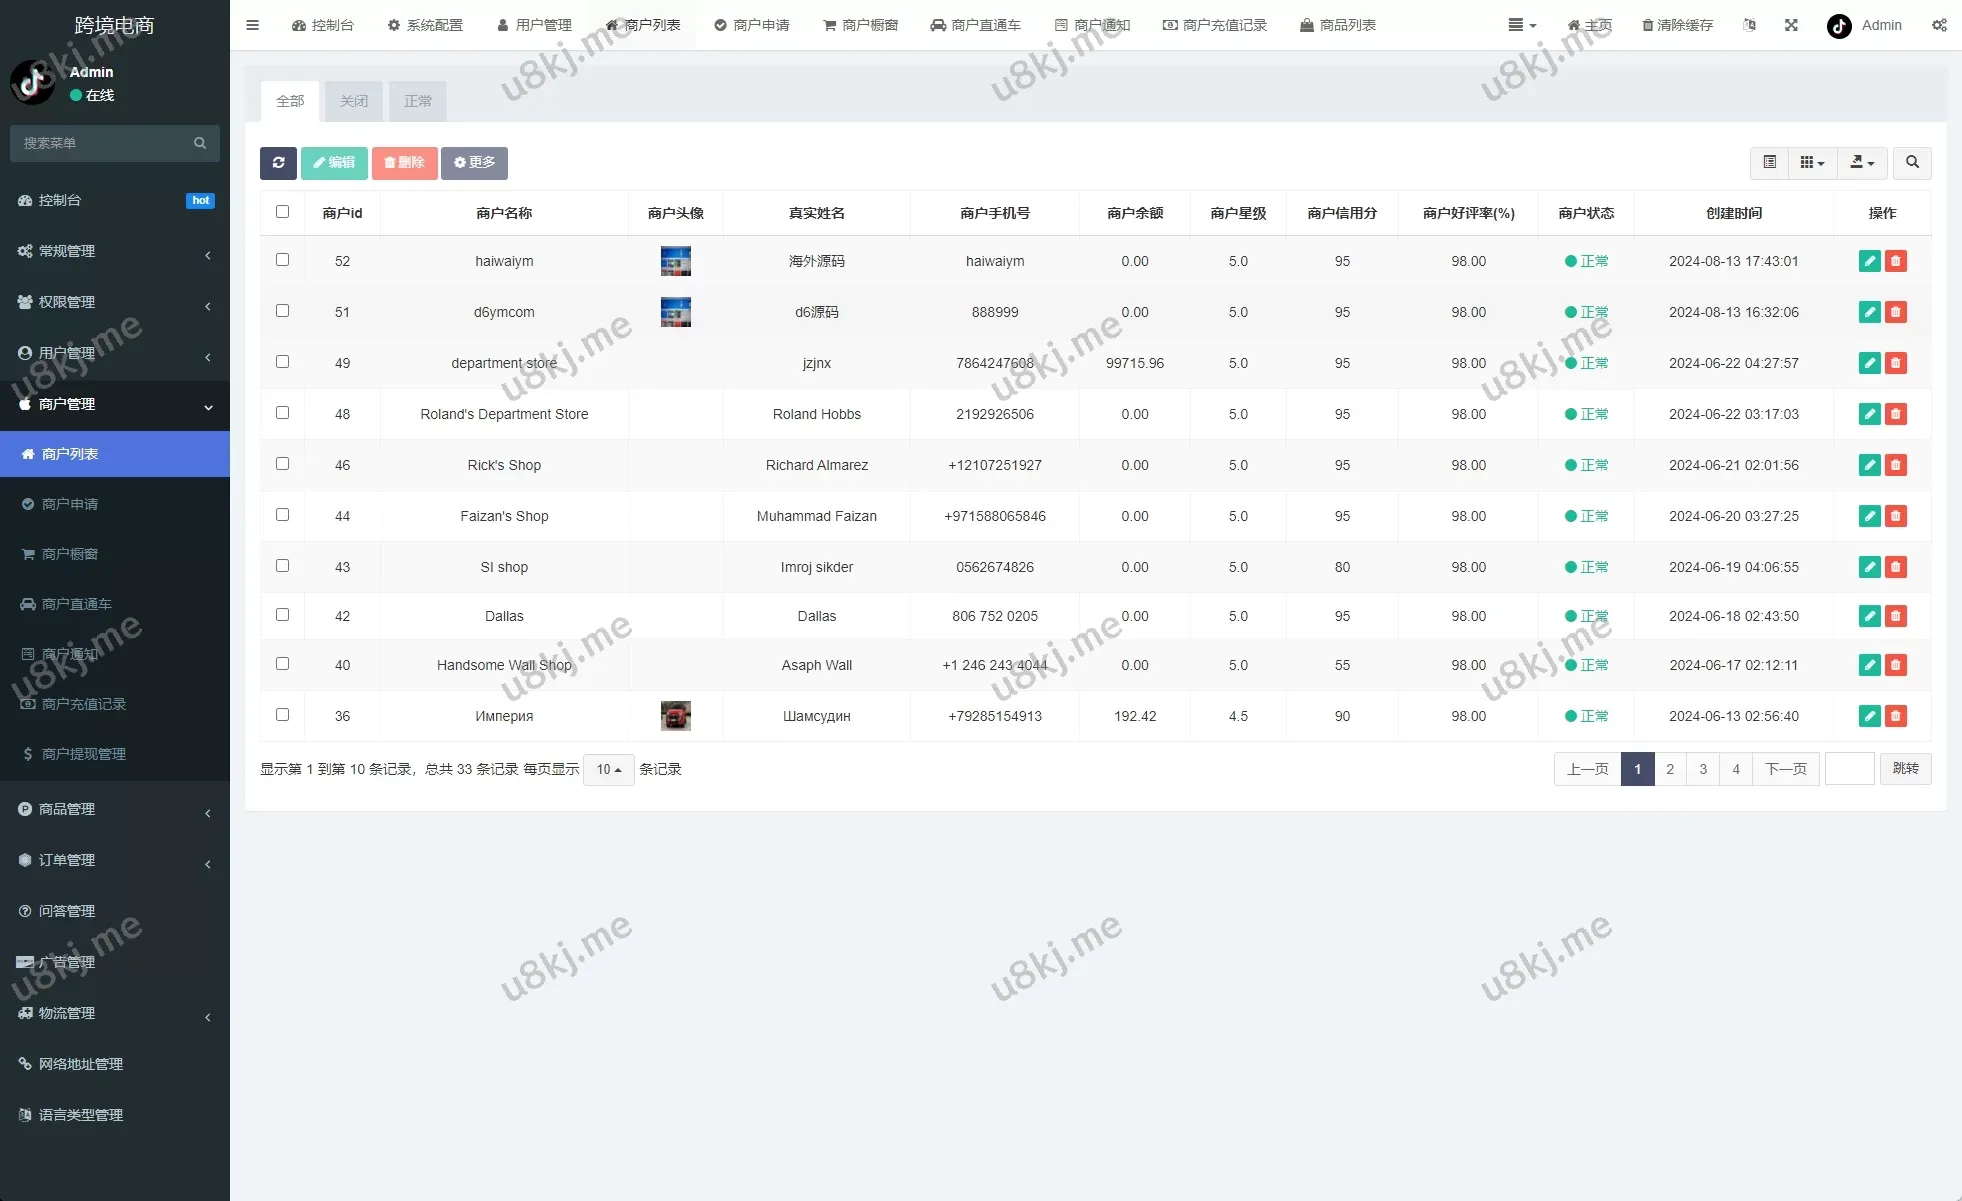1962x1201 pixels.
Task: Check the checkbox for merchant id 49
Action: coord(282,362)
